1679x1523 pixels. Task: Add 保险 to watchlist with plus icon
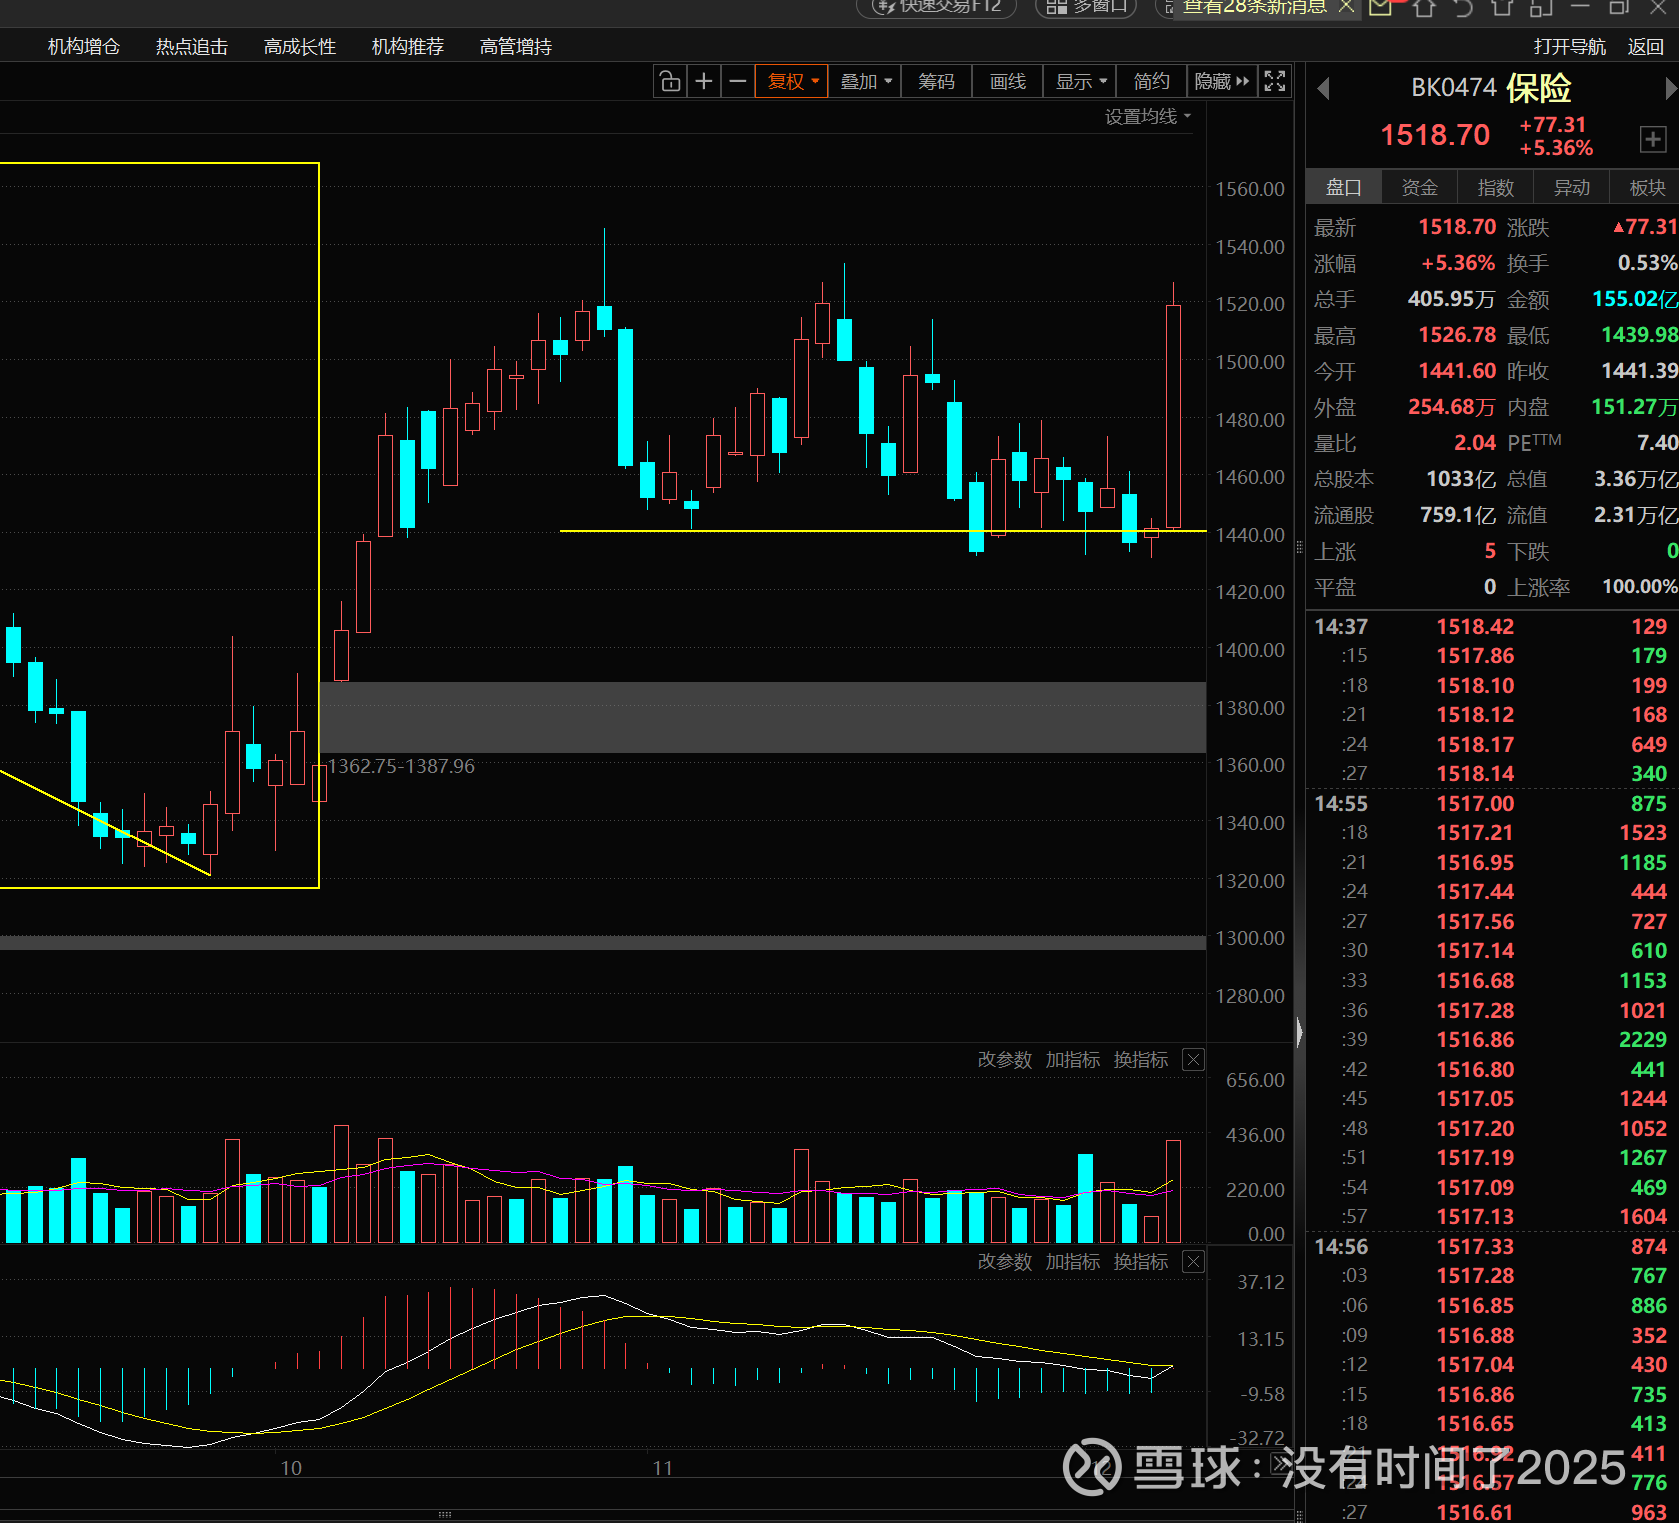[1653, 139]
